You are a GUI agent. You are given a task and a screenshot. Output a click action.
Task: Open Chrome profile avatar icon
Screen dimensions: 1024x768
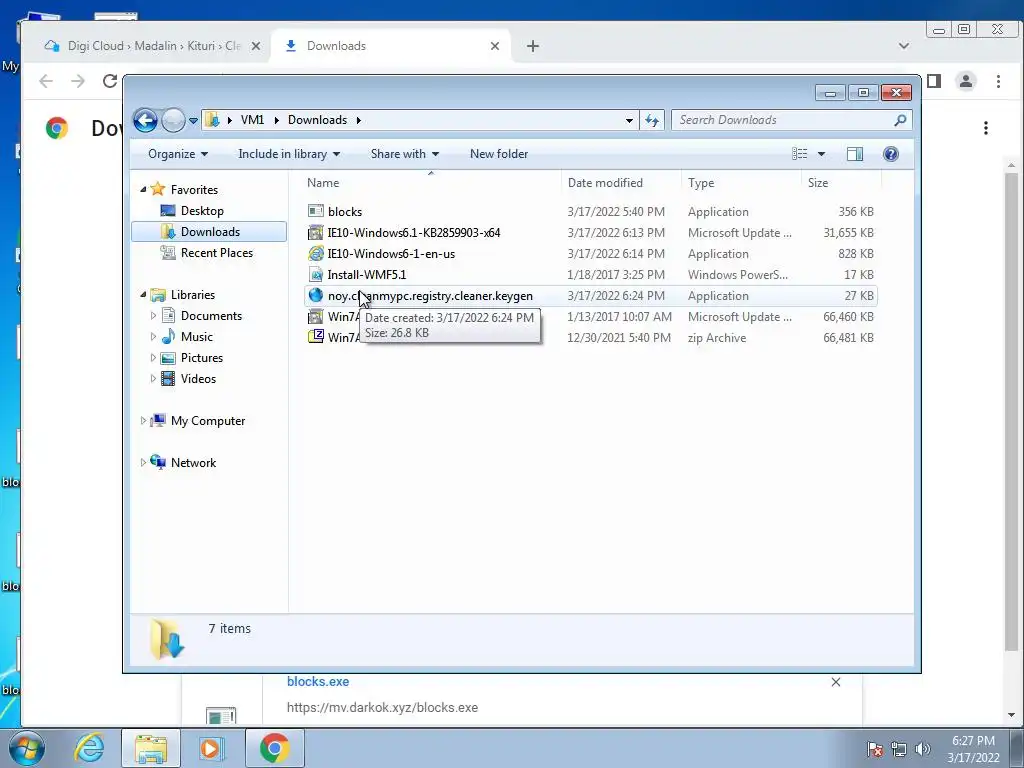pos(966,81)
